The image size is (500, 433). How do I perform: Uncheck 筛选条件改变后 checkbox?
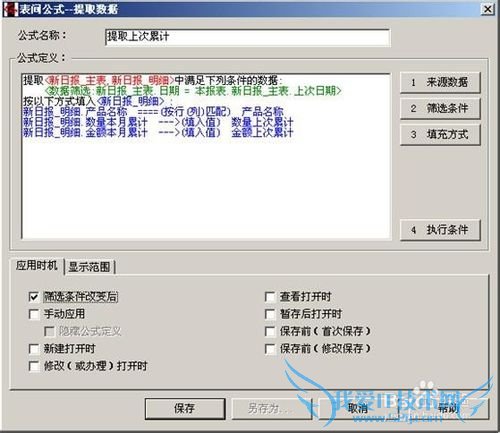coord(34,297)
